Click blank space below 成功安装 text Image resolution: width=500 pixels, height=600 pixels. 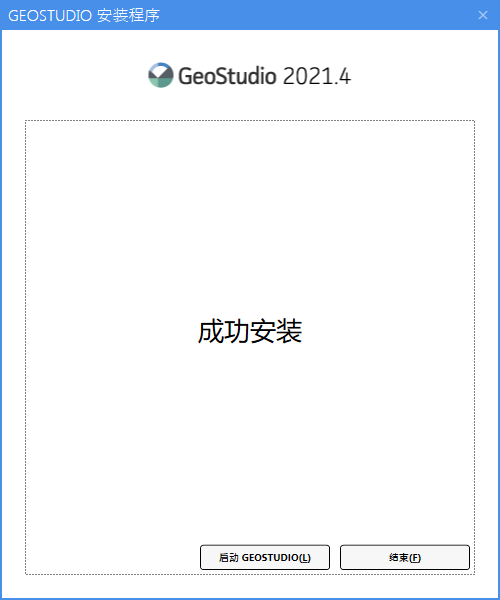tap(250, 440)
